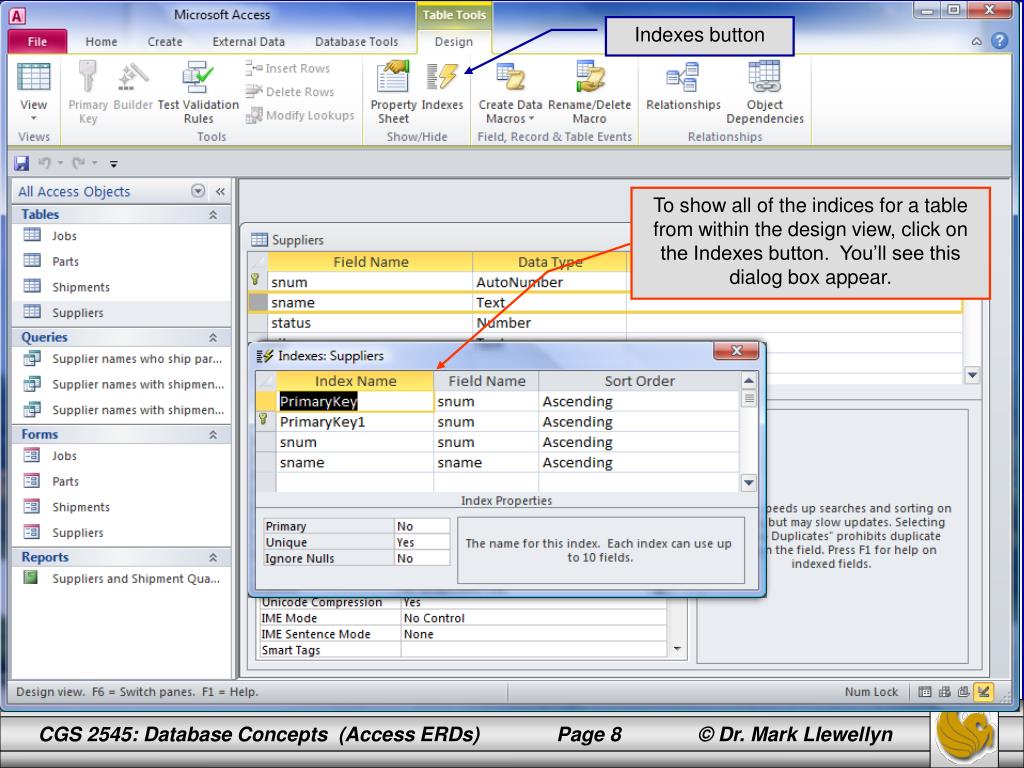Open the Rename/Delete Macro command
The width and height of the screenshot is (1024, 768).
pos(589,92)
